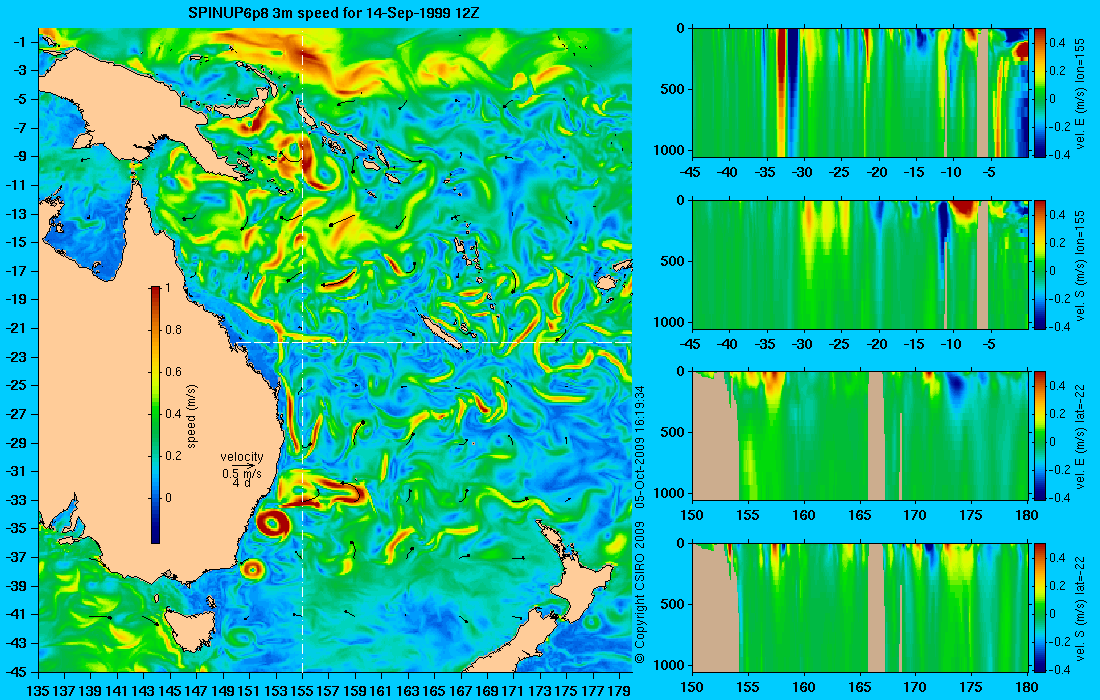Click the large red ring eddy off southeast Australia
The image size is (1100, 700).
click(273, 523)
